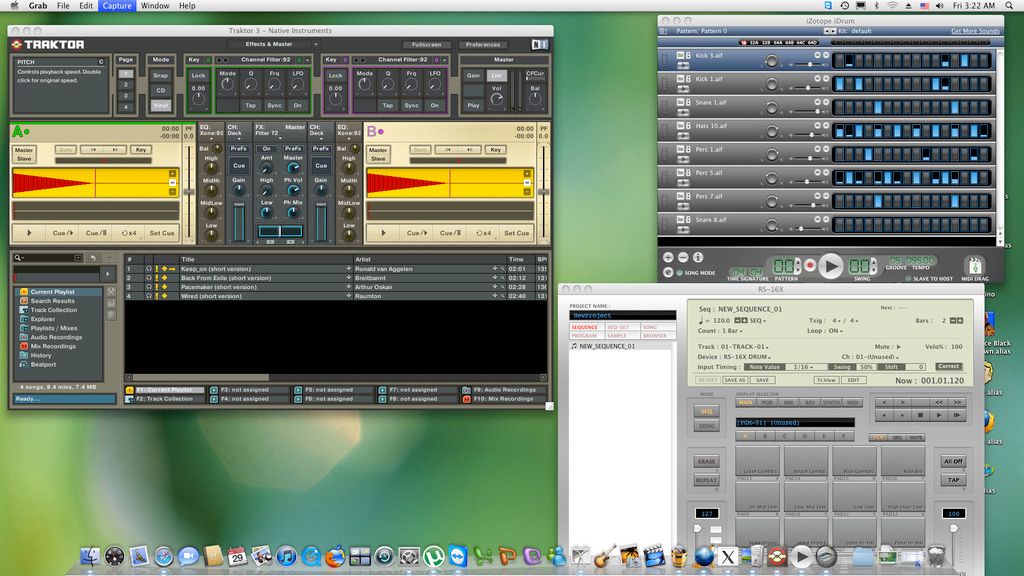The image size is (1024, 576).
Task: Open the Window menu
Action: point(155,6)
